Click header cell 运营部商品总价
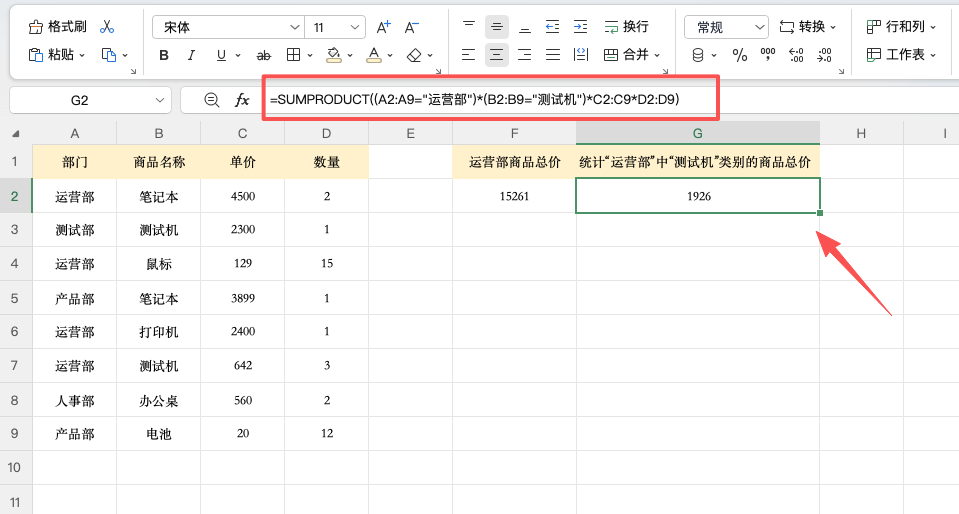 tap(514, 162)
